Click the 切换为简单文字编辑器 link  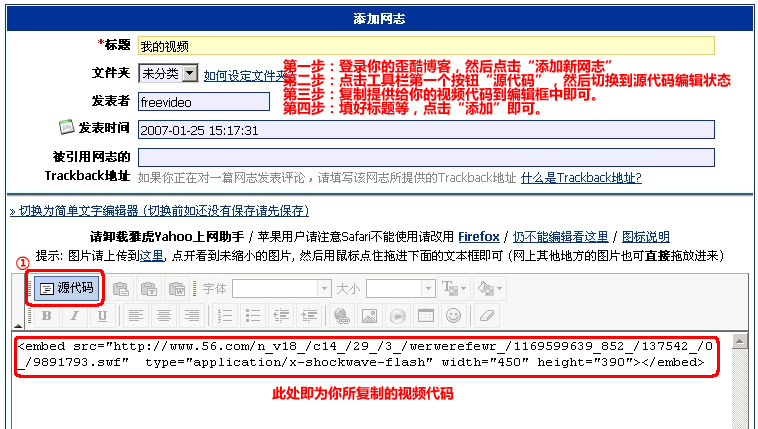160,211
